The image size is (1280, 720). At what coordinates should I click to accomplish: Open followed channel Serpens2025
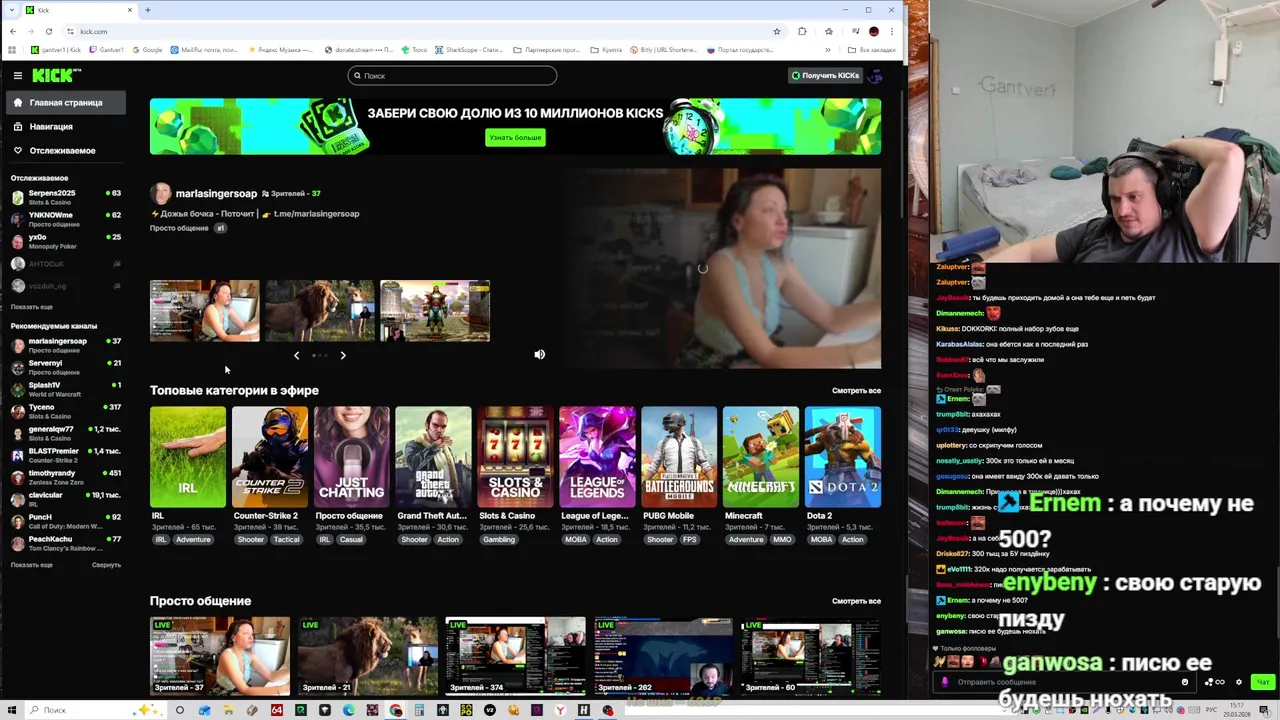pos(65,197)
